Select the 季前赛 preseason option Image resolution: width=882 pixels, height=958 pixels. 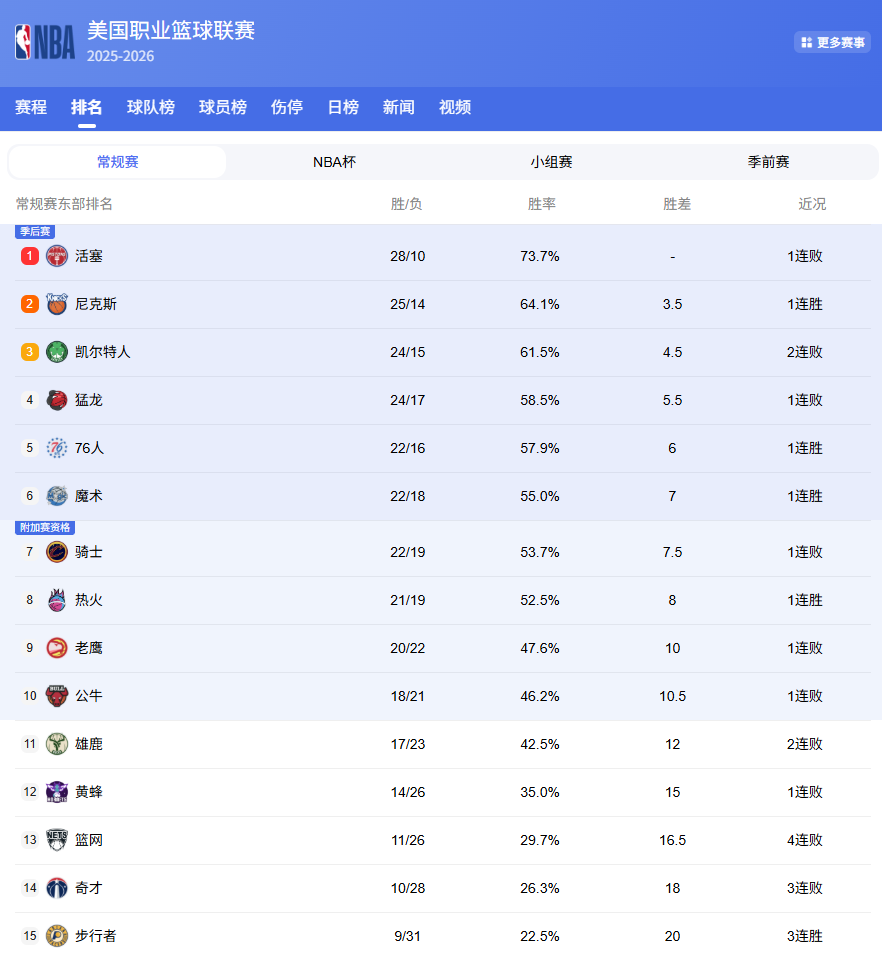768,162
